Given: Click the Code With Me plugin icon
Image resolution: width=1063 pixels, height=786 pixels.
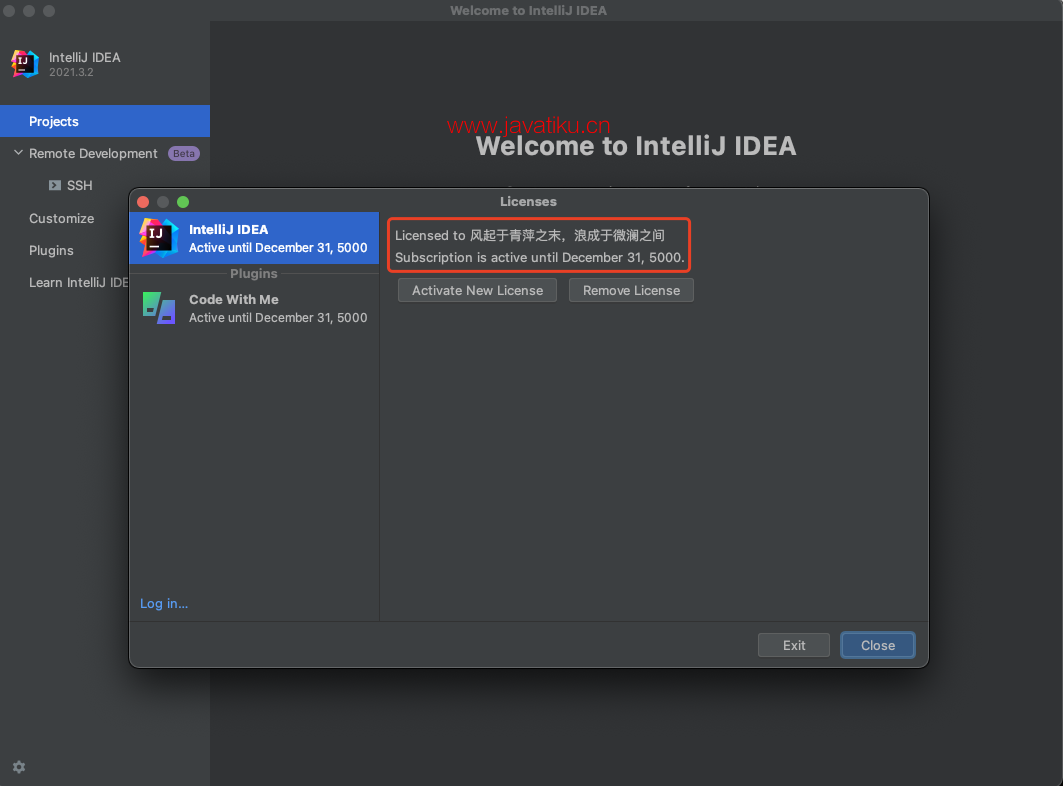Looking at the screenshot, I should click(159, 308).
